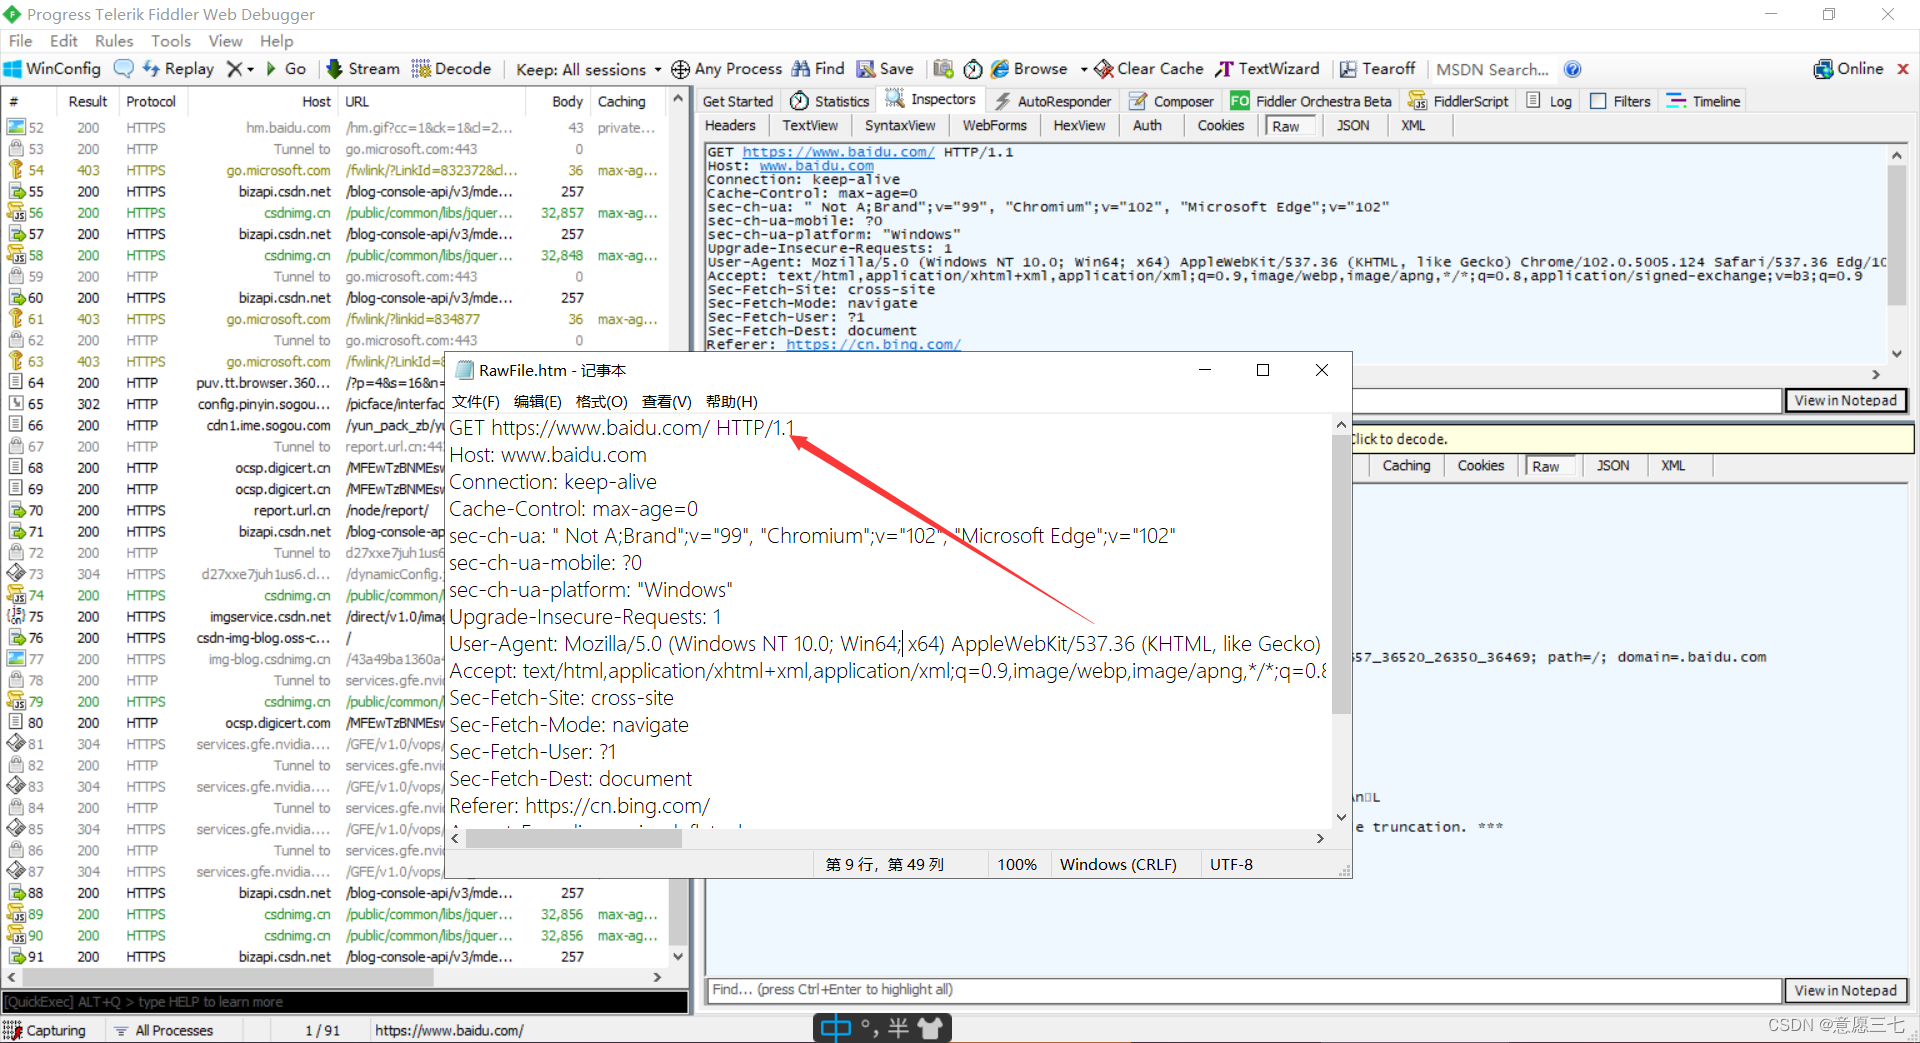Open the Filters tab

1620,101
